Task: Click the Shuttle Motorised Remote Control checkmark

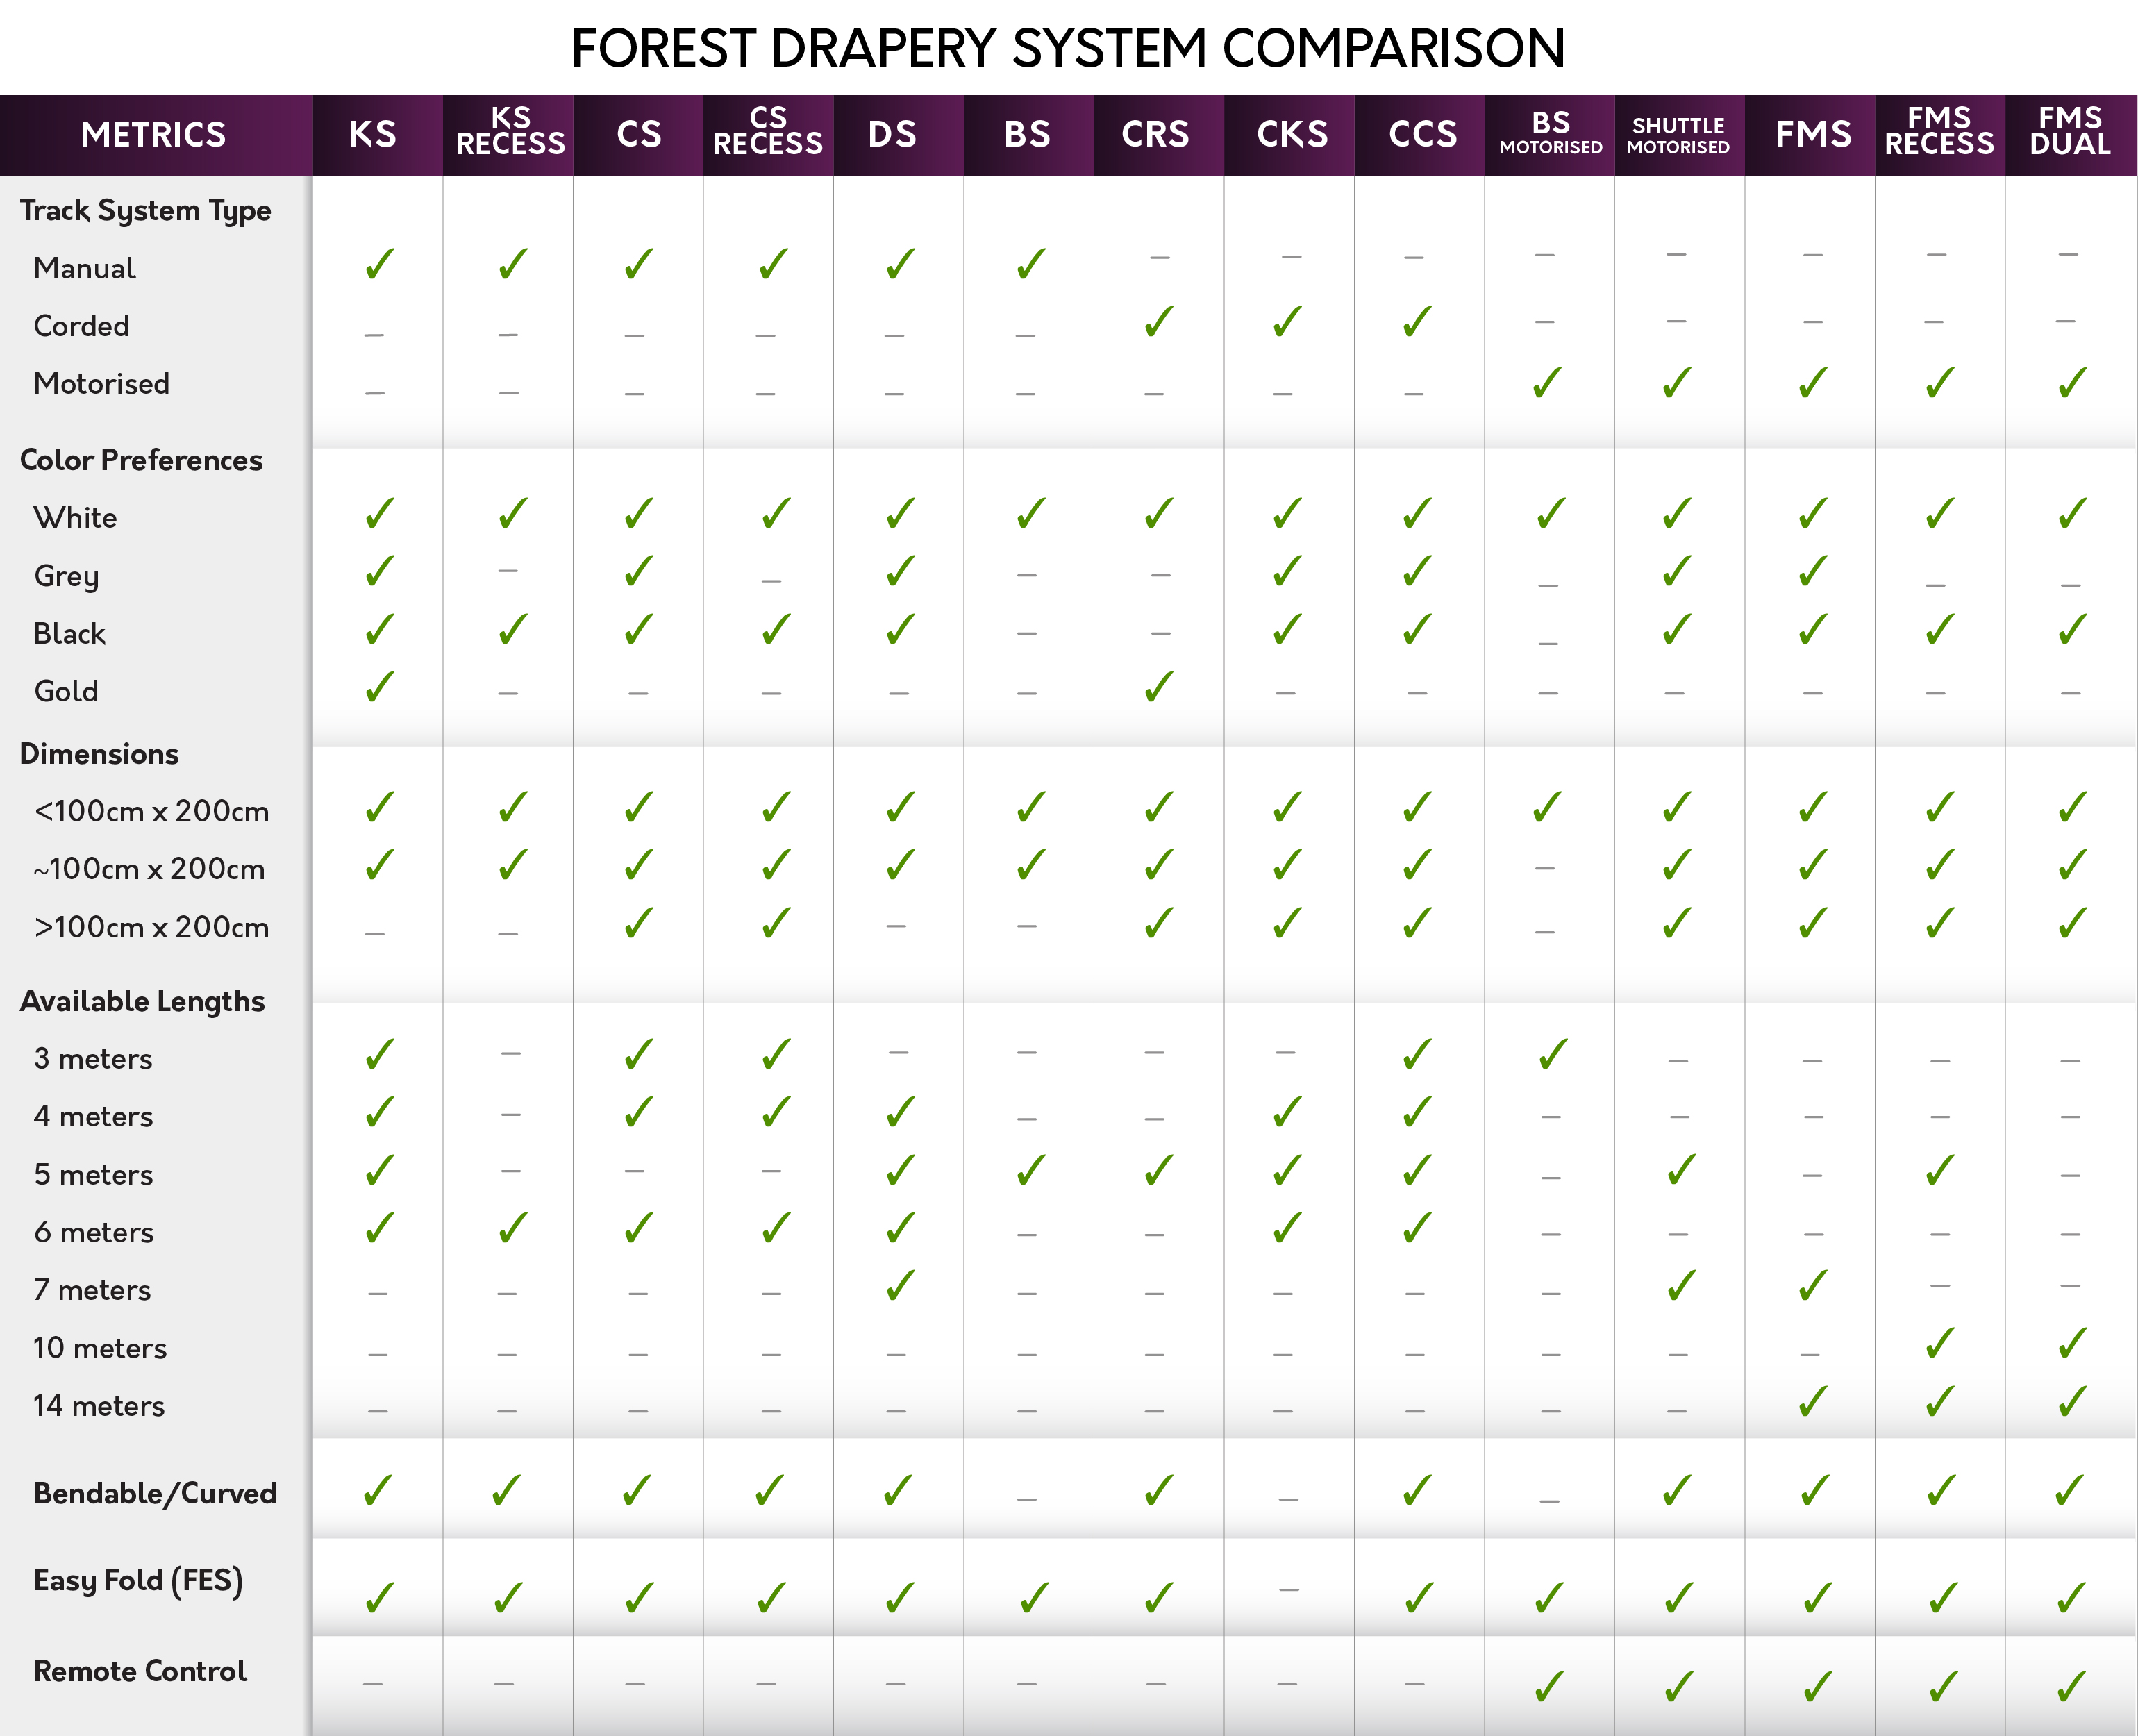Action: click(x=1678, y=1688)
